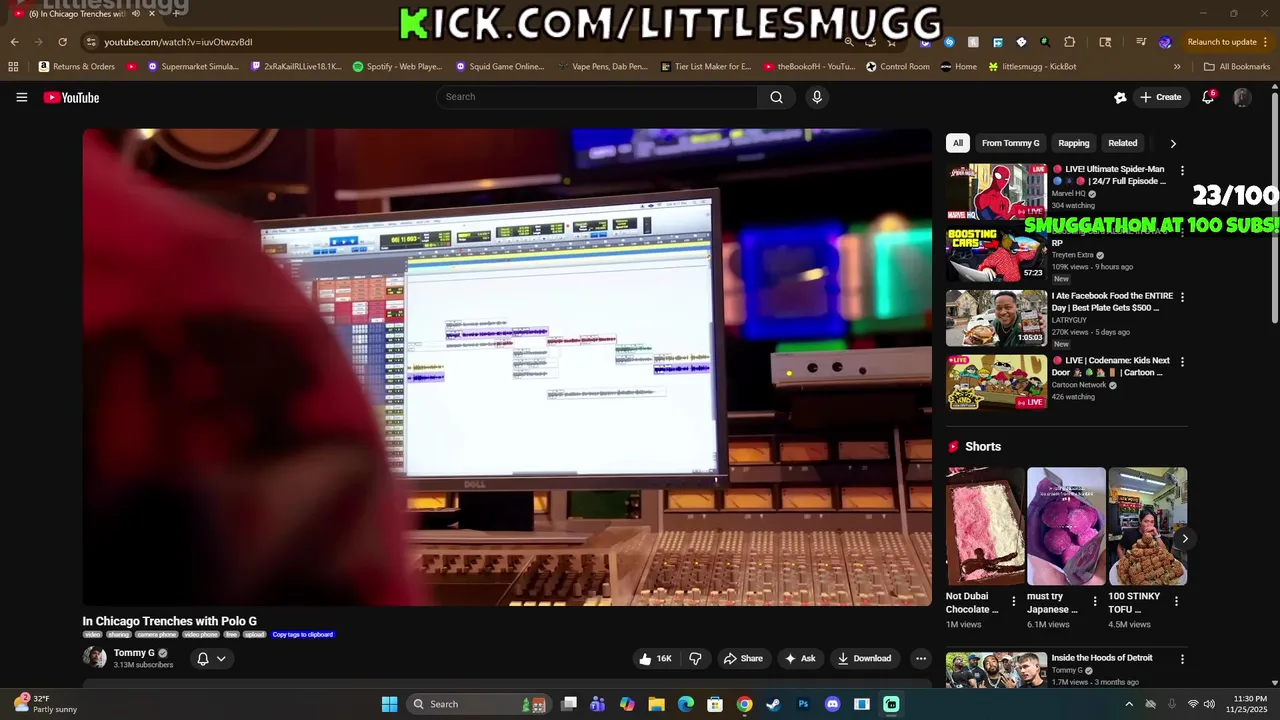This screenshot has width=1280, height=720.
Task: Open the littlesmugg - KickBot bookmark
Action: (x=1032, y=67)
